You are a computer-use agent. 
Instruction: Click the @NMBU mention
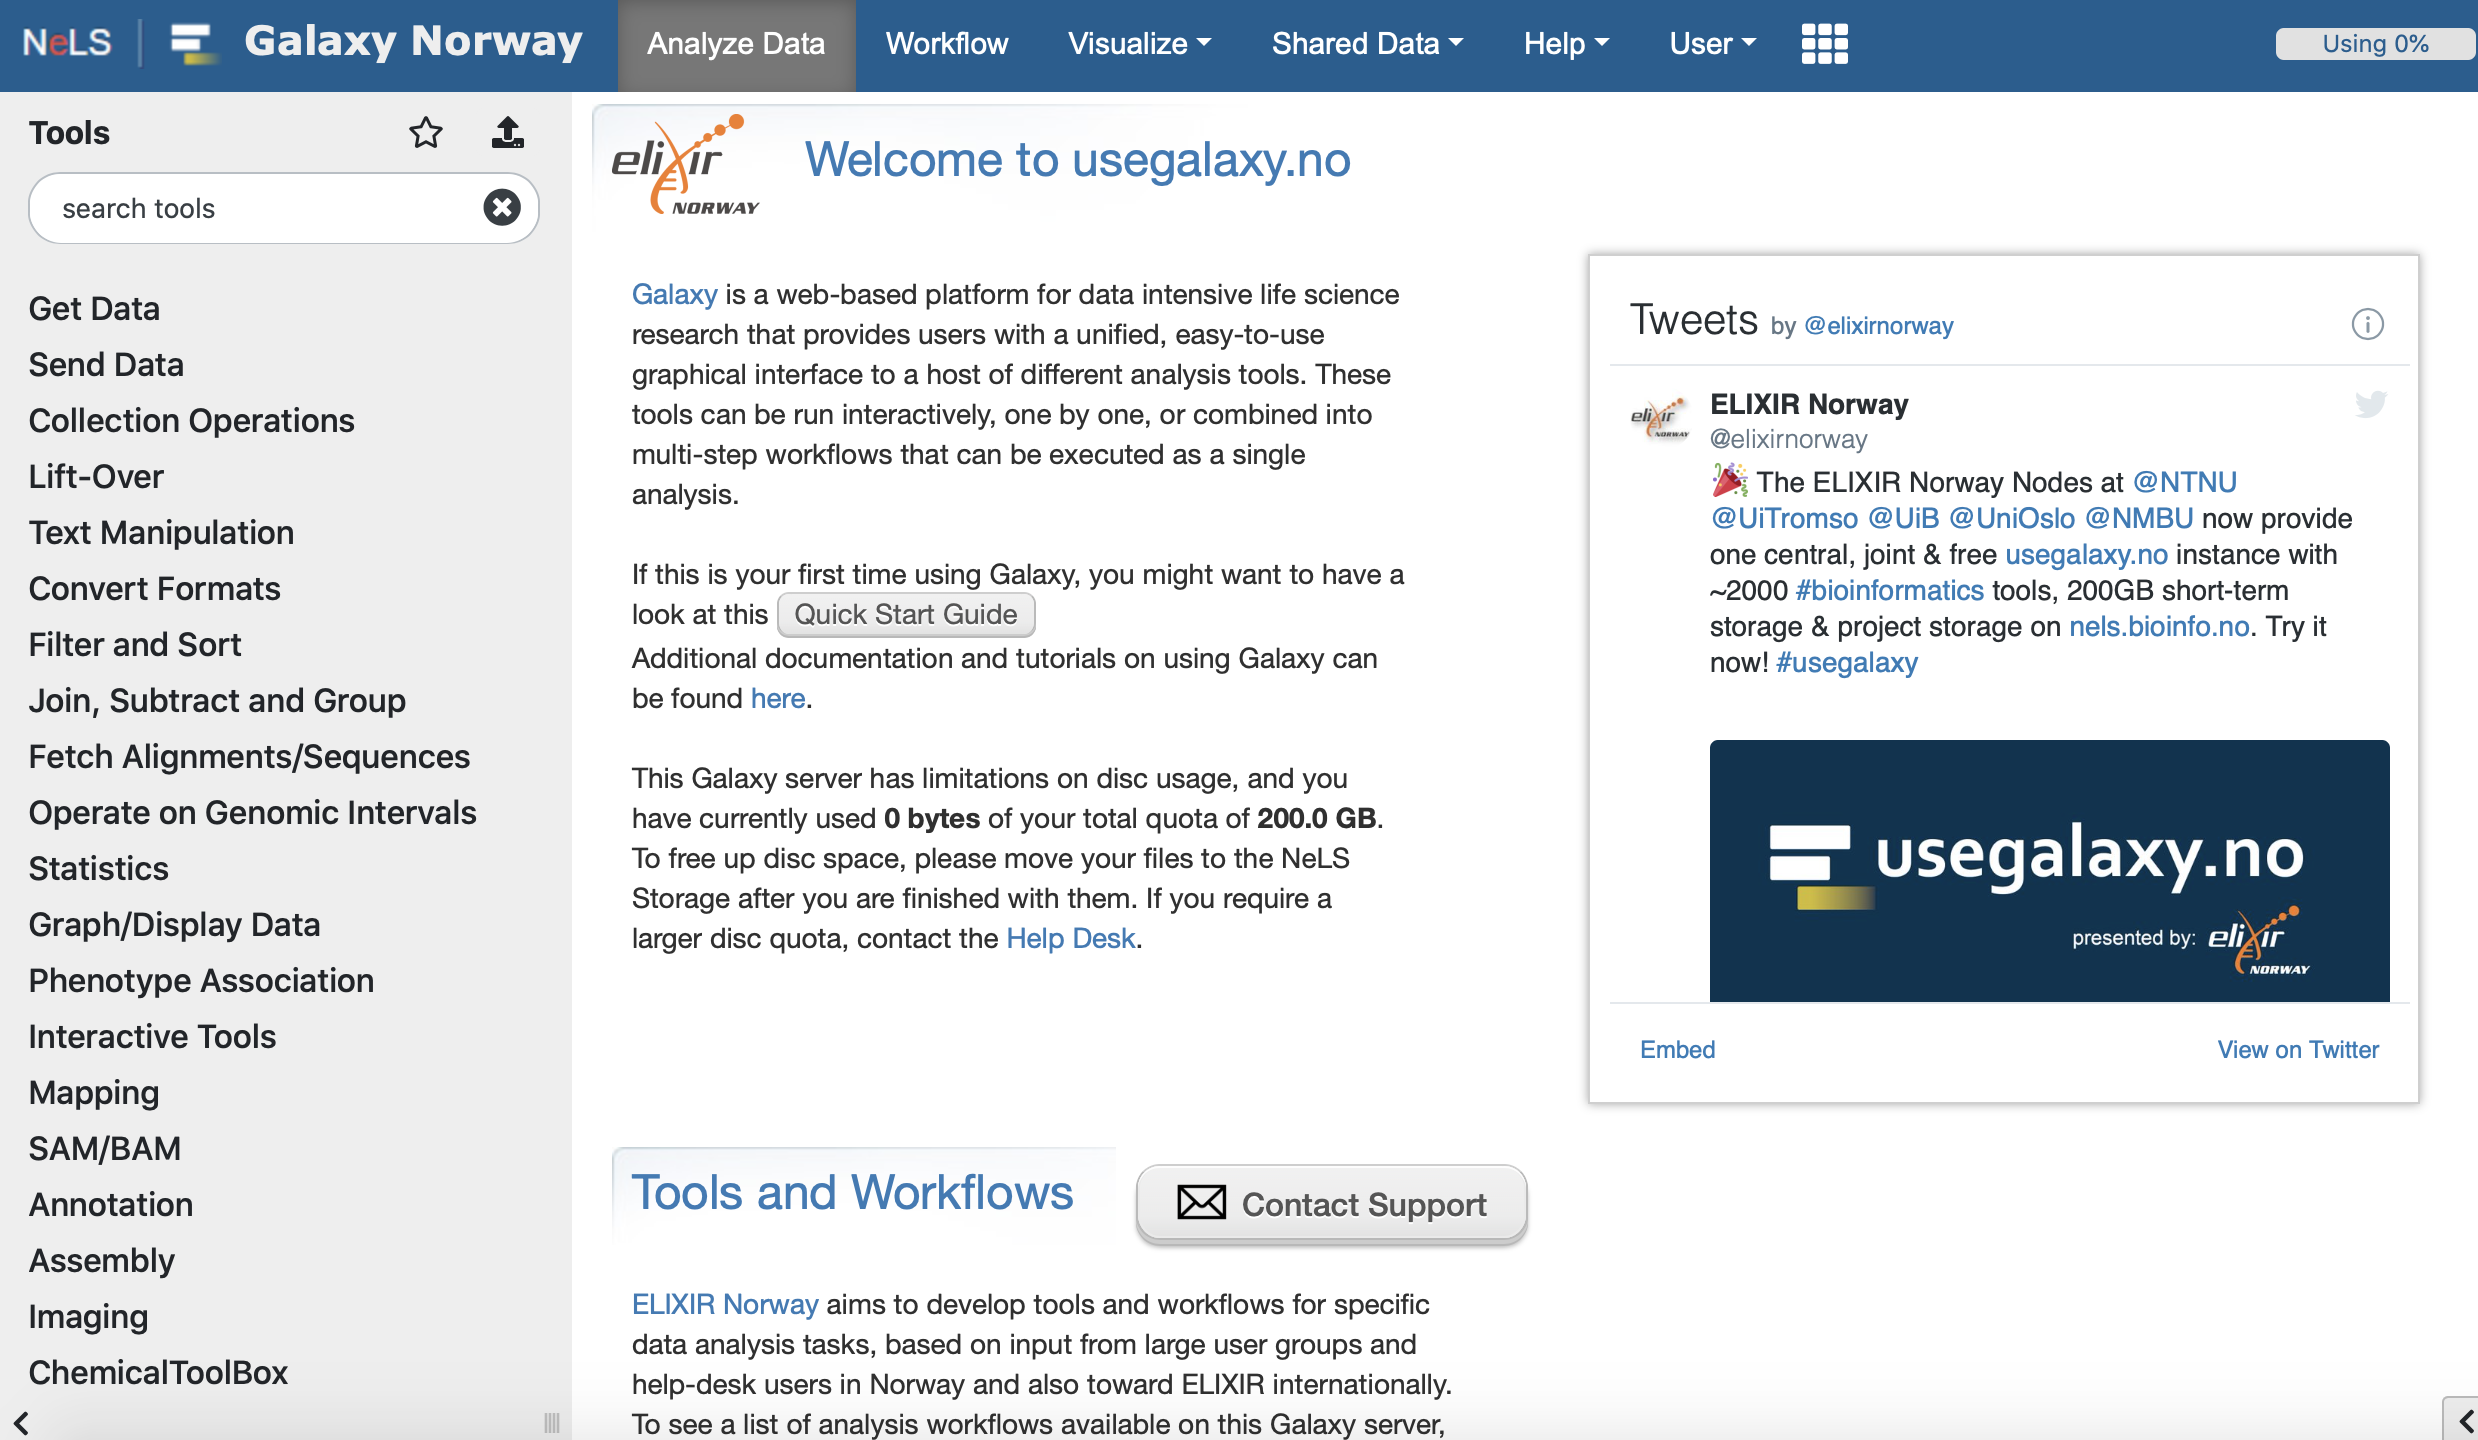click(2139, 518)
